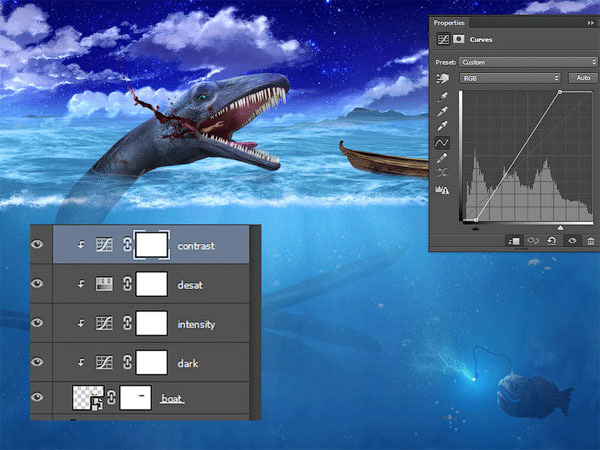This screenshot has width=600, height=450.
Task: Select the boat layer smart object thumbnail
Action: click(88, 398)
